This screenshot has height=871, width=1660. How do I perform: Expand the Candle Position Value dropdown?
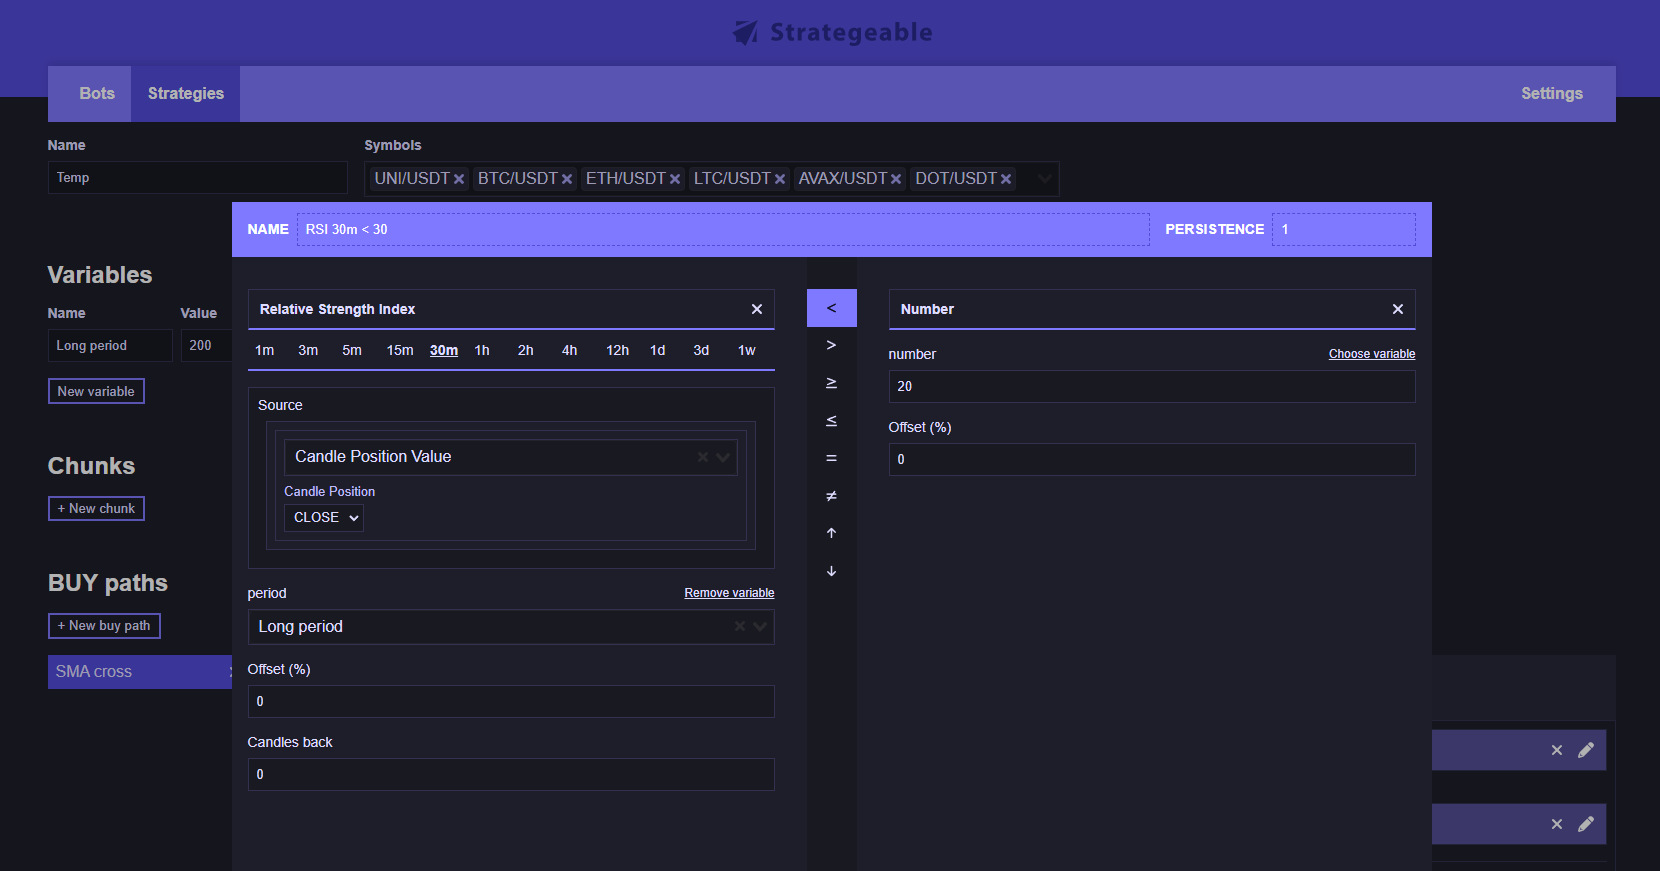tap(724, 457)
